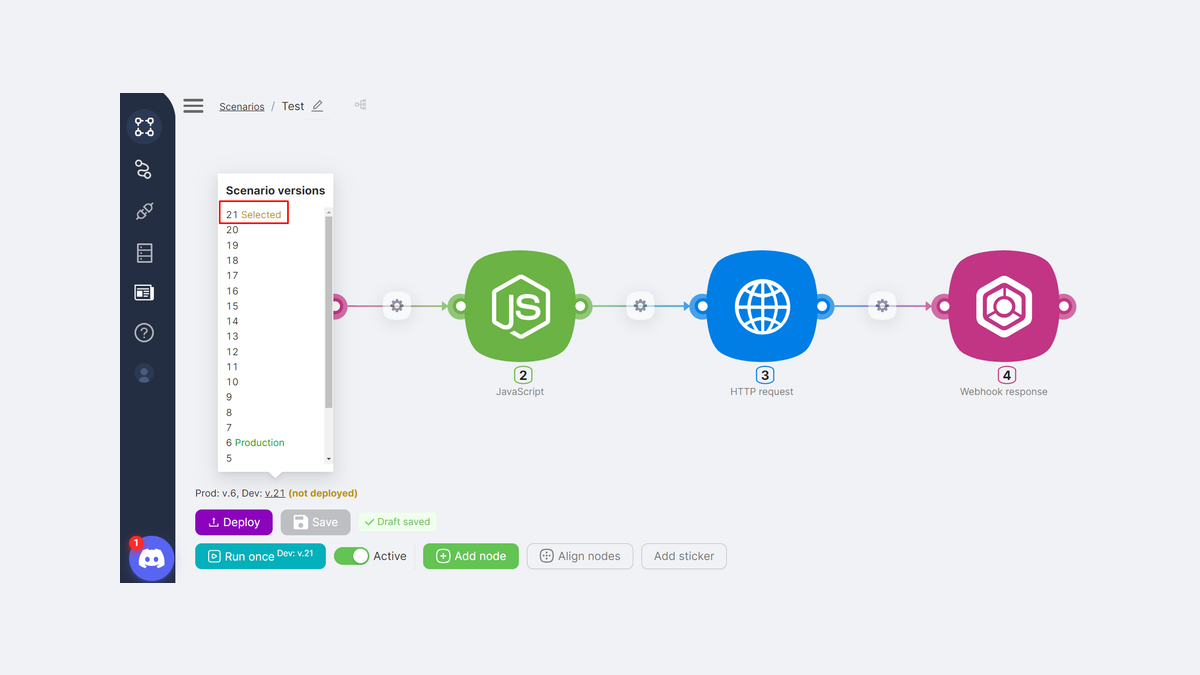Select version 16 in list
1200x675 pixels.
click(x=232, y=291)
